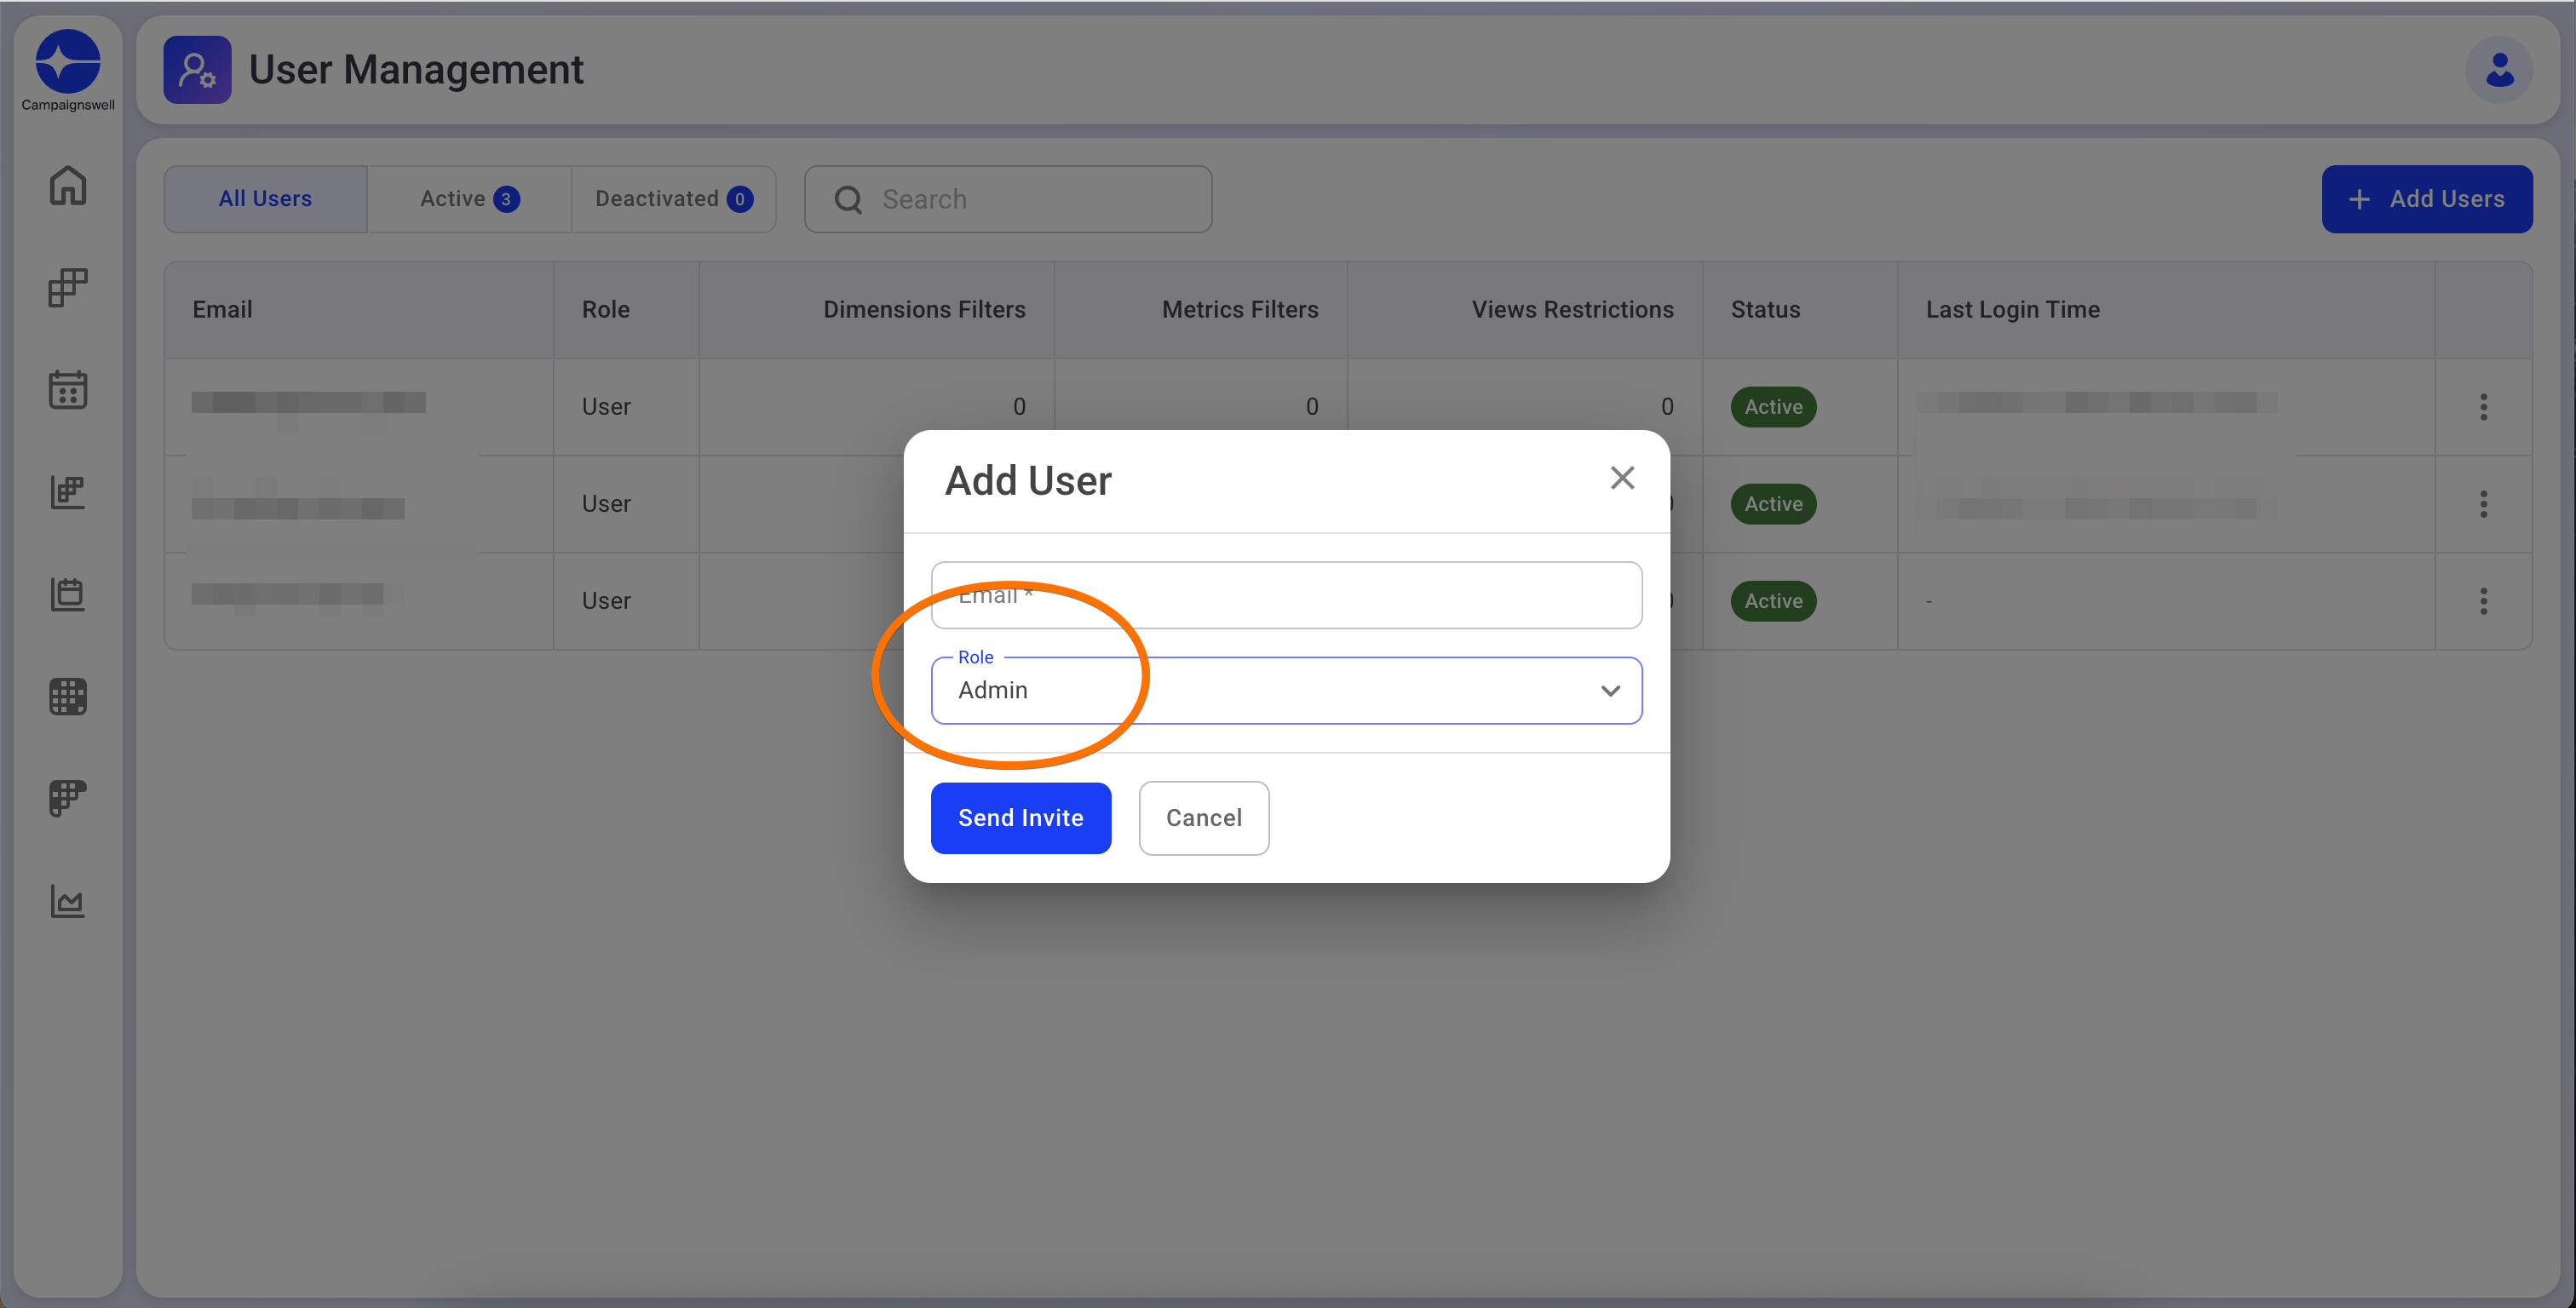Focus the Email input field

1286,596
